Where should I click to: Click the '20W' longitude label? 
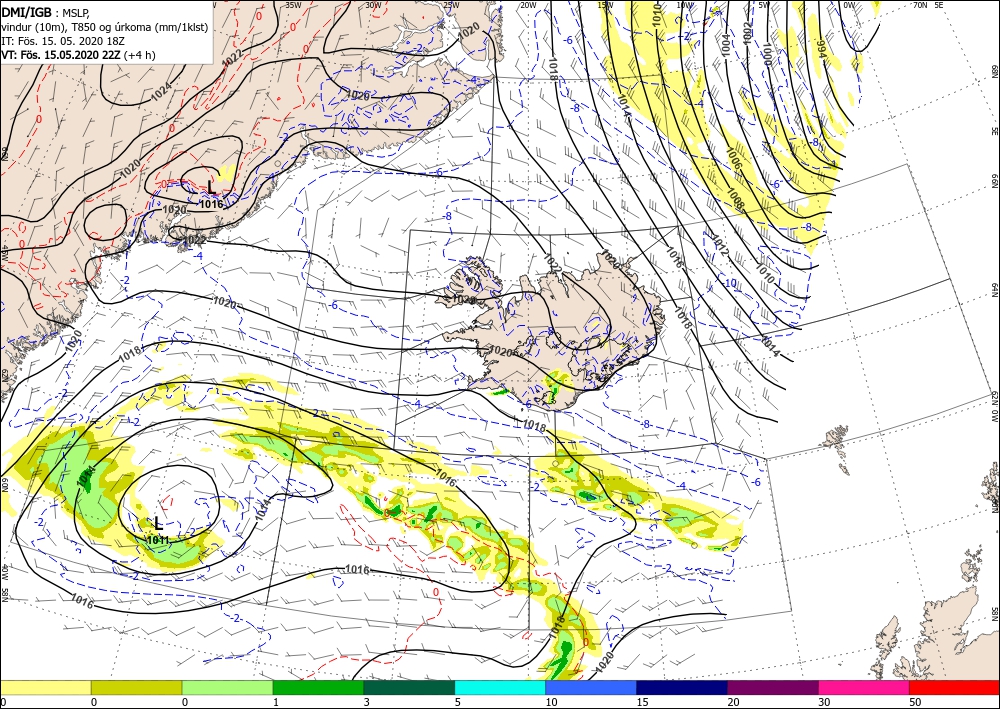[528, 5]
